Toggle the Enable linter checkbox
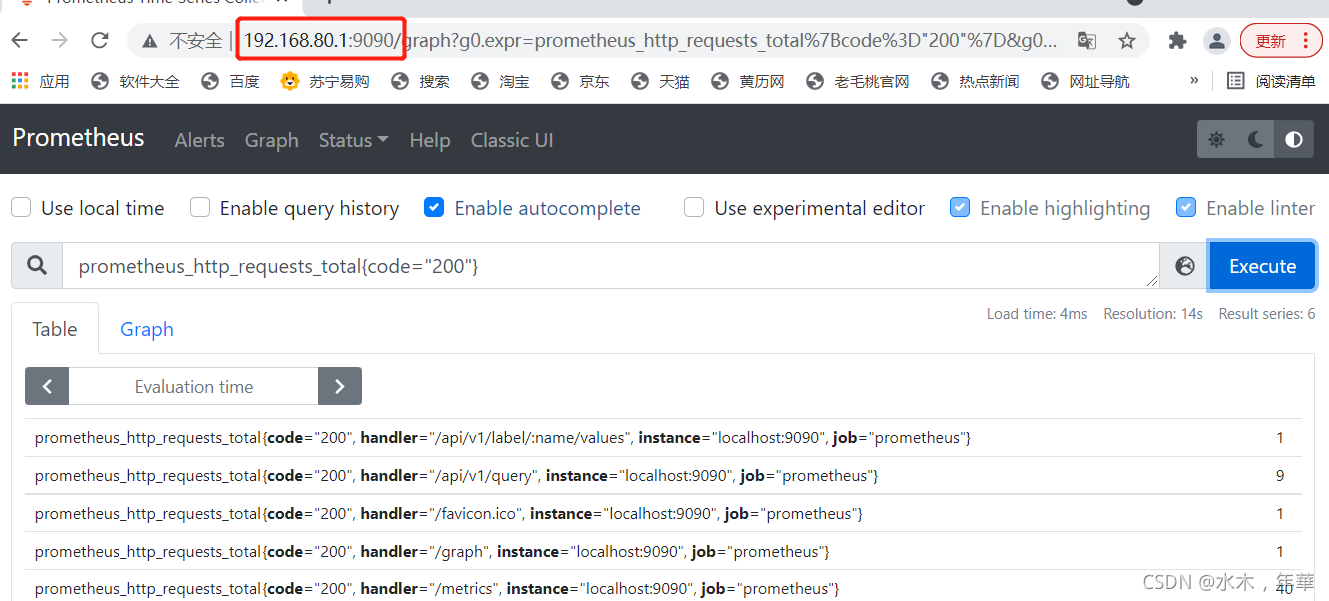 click(1186, 207)
